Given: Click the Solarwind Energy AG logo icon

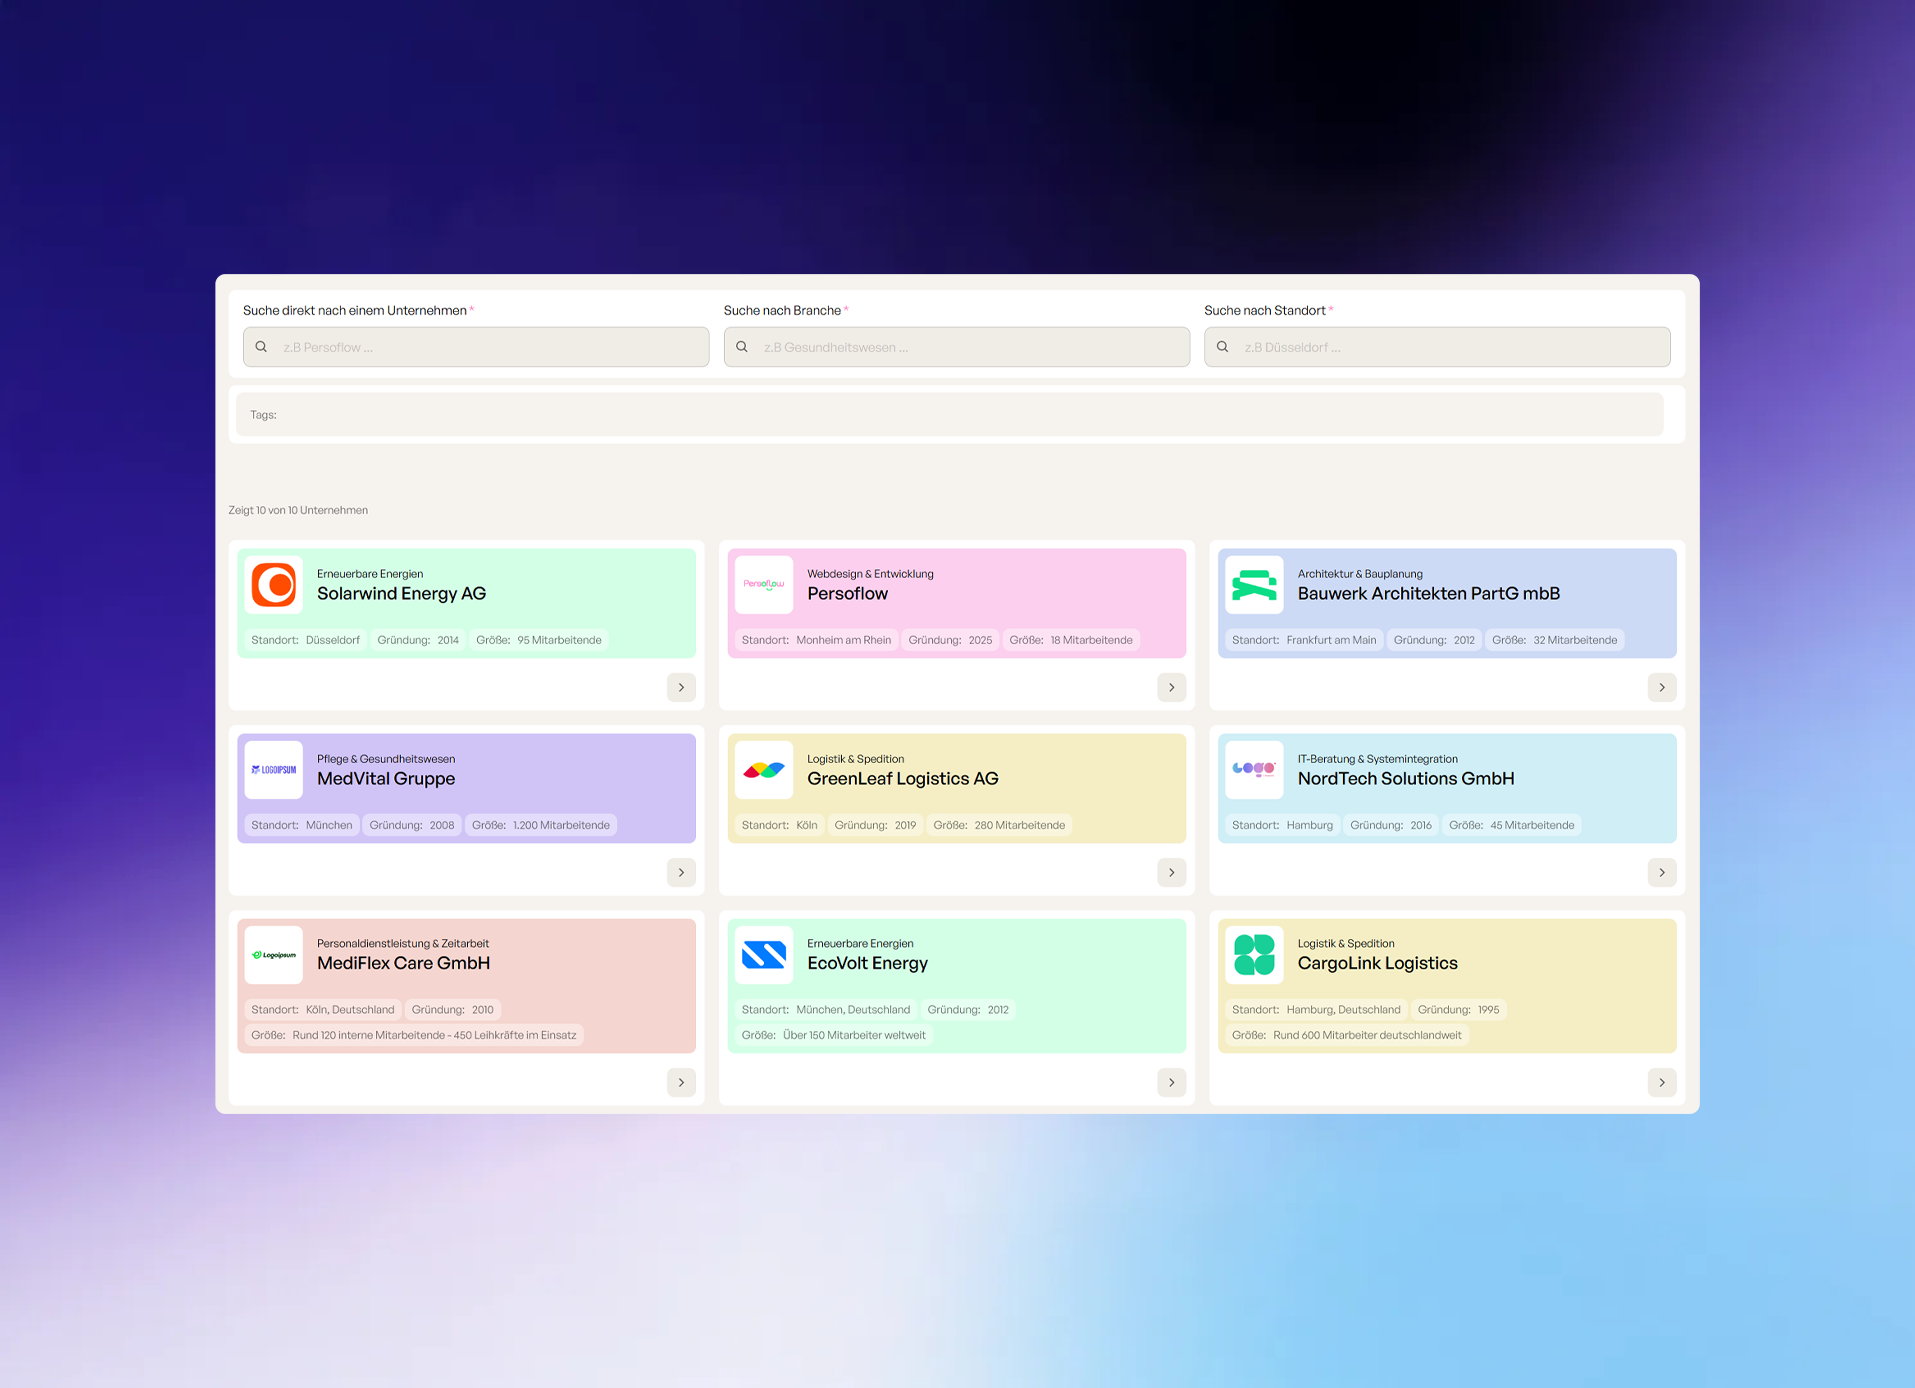Looking at the screenshot, I should point(273,585).
